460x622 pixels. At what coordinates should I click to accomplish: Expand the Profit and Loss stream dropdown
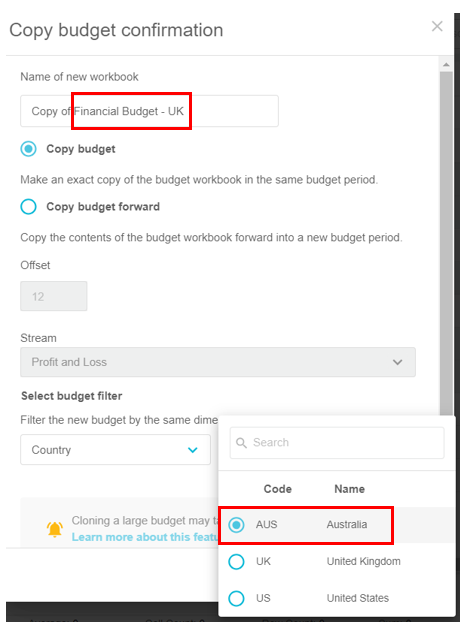(x=218, y=362)
